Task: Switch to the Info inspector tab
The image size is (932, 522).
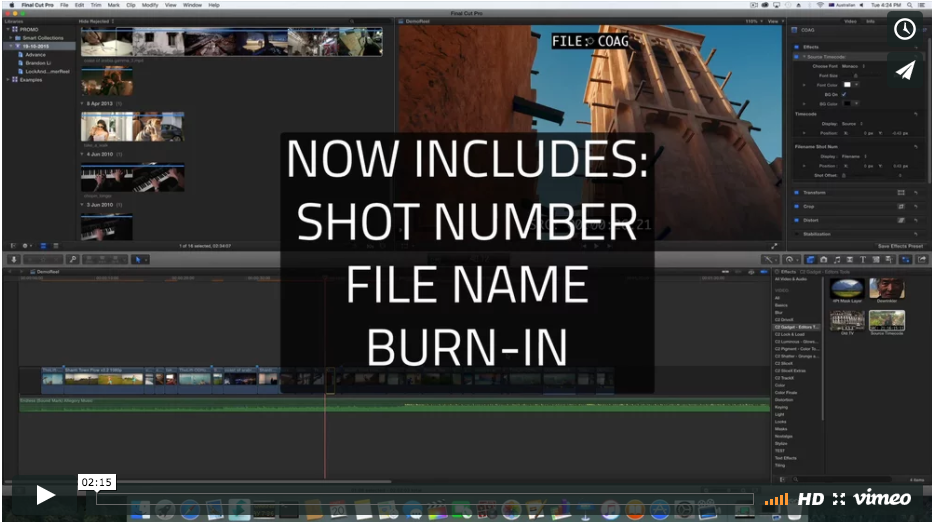Action: click(869, 19)
